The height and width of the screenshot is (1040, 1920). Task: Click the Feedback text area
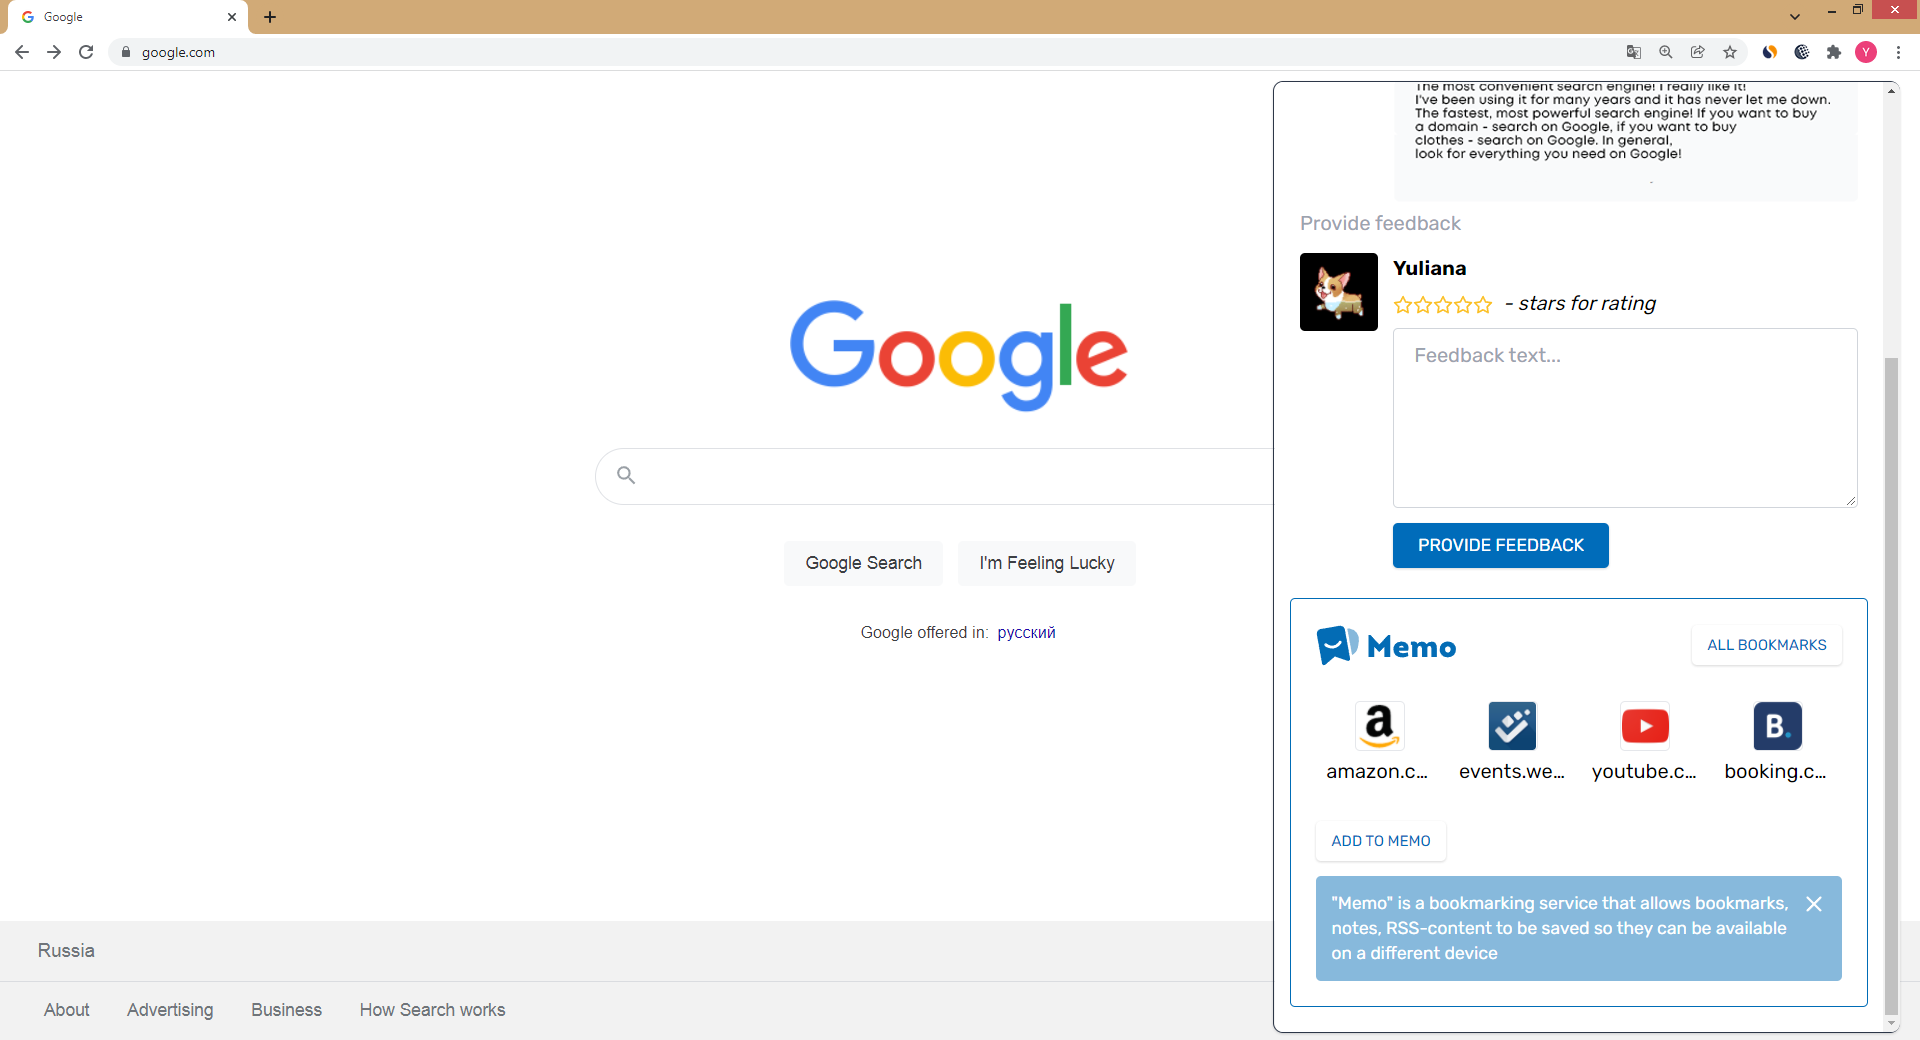click(1625, 418)
